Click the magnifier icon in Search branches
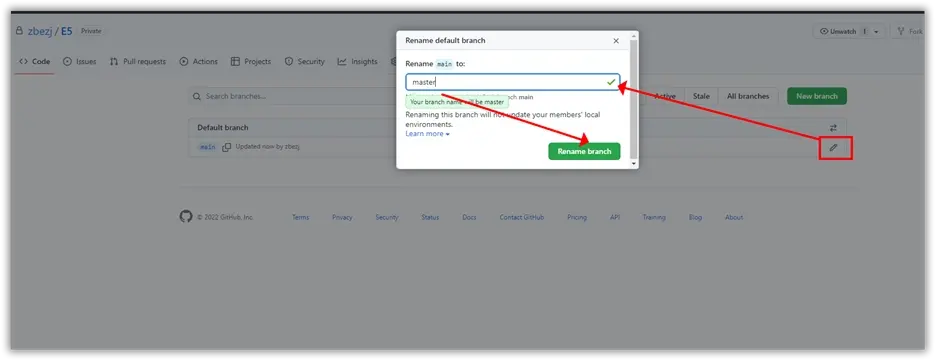935x360 pixels. click(197, 96)
